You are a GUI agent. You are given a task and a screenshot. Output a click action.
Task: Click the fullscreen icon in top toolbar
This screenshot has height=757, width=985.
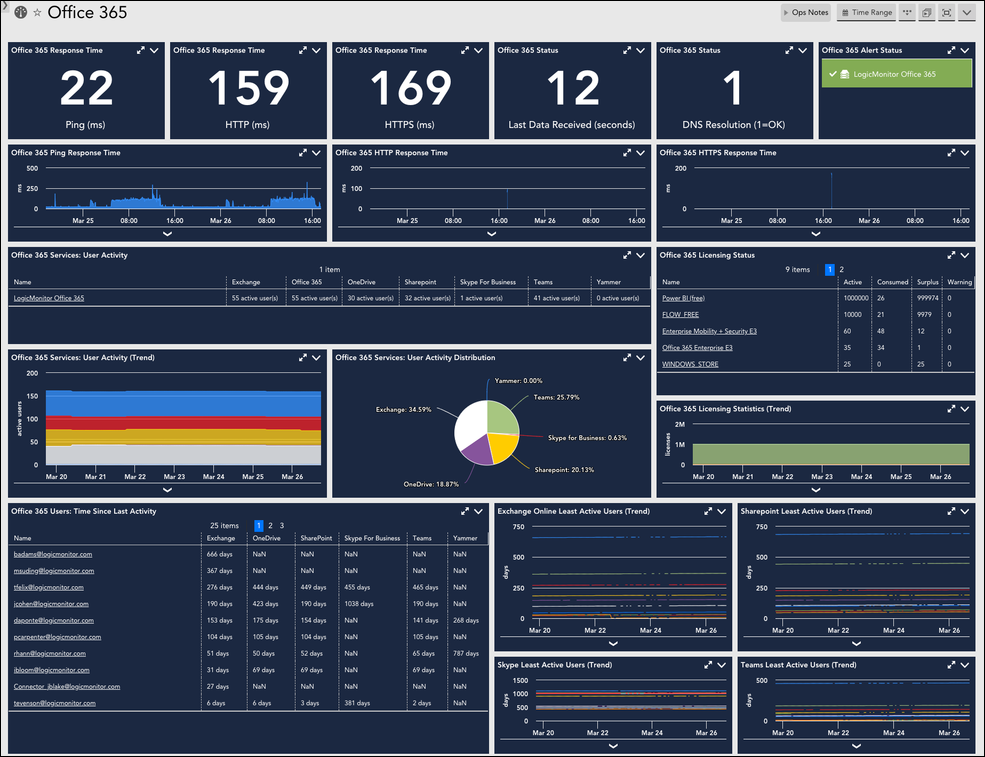point(947,13)
